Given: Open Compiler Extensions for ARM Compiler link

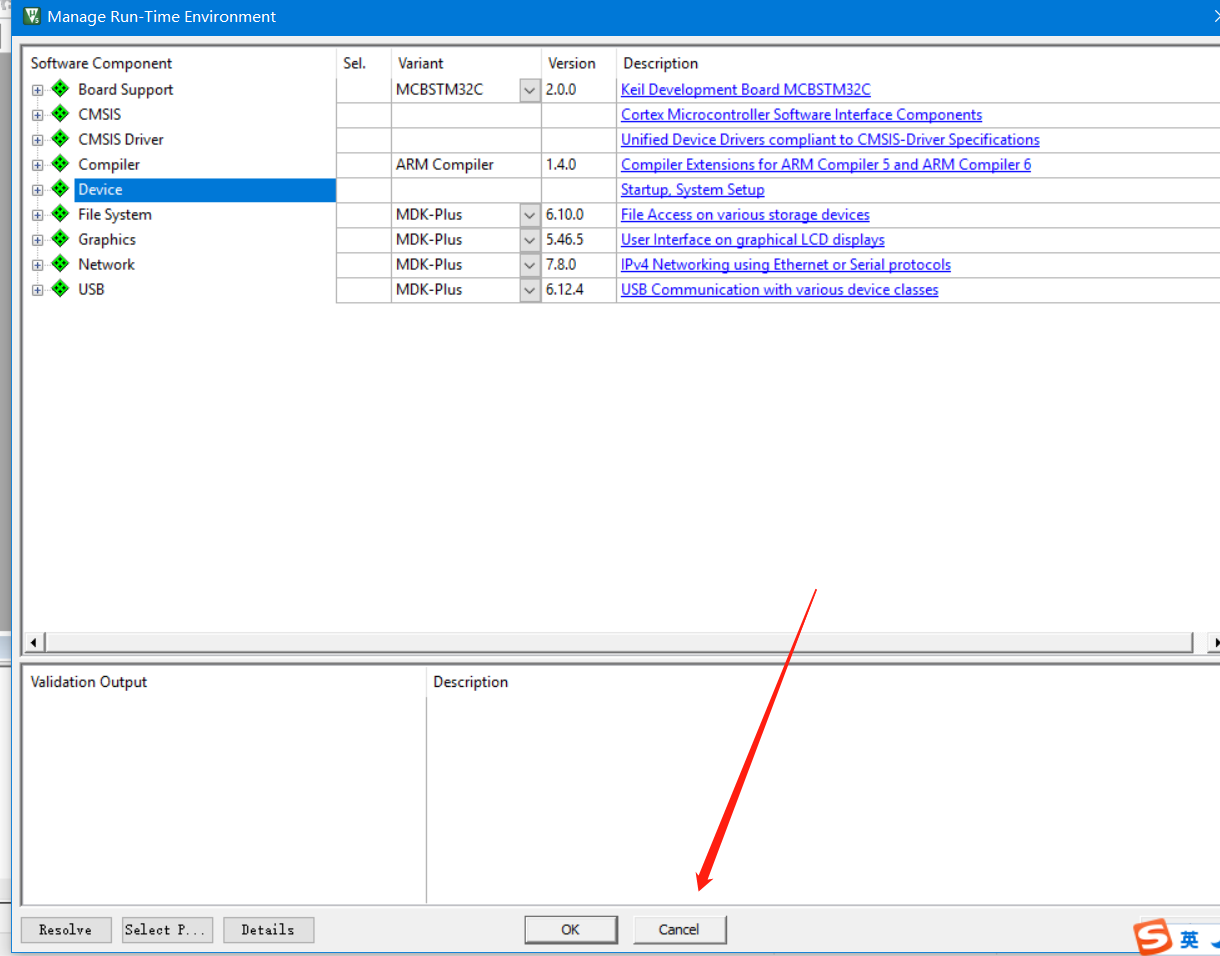Looking at the screenshot, I should pyautogui.click(x=826, y=164).
